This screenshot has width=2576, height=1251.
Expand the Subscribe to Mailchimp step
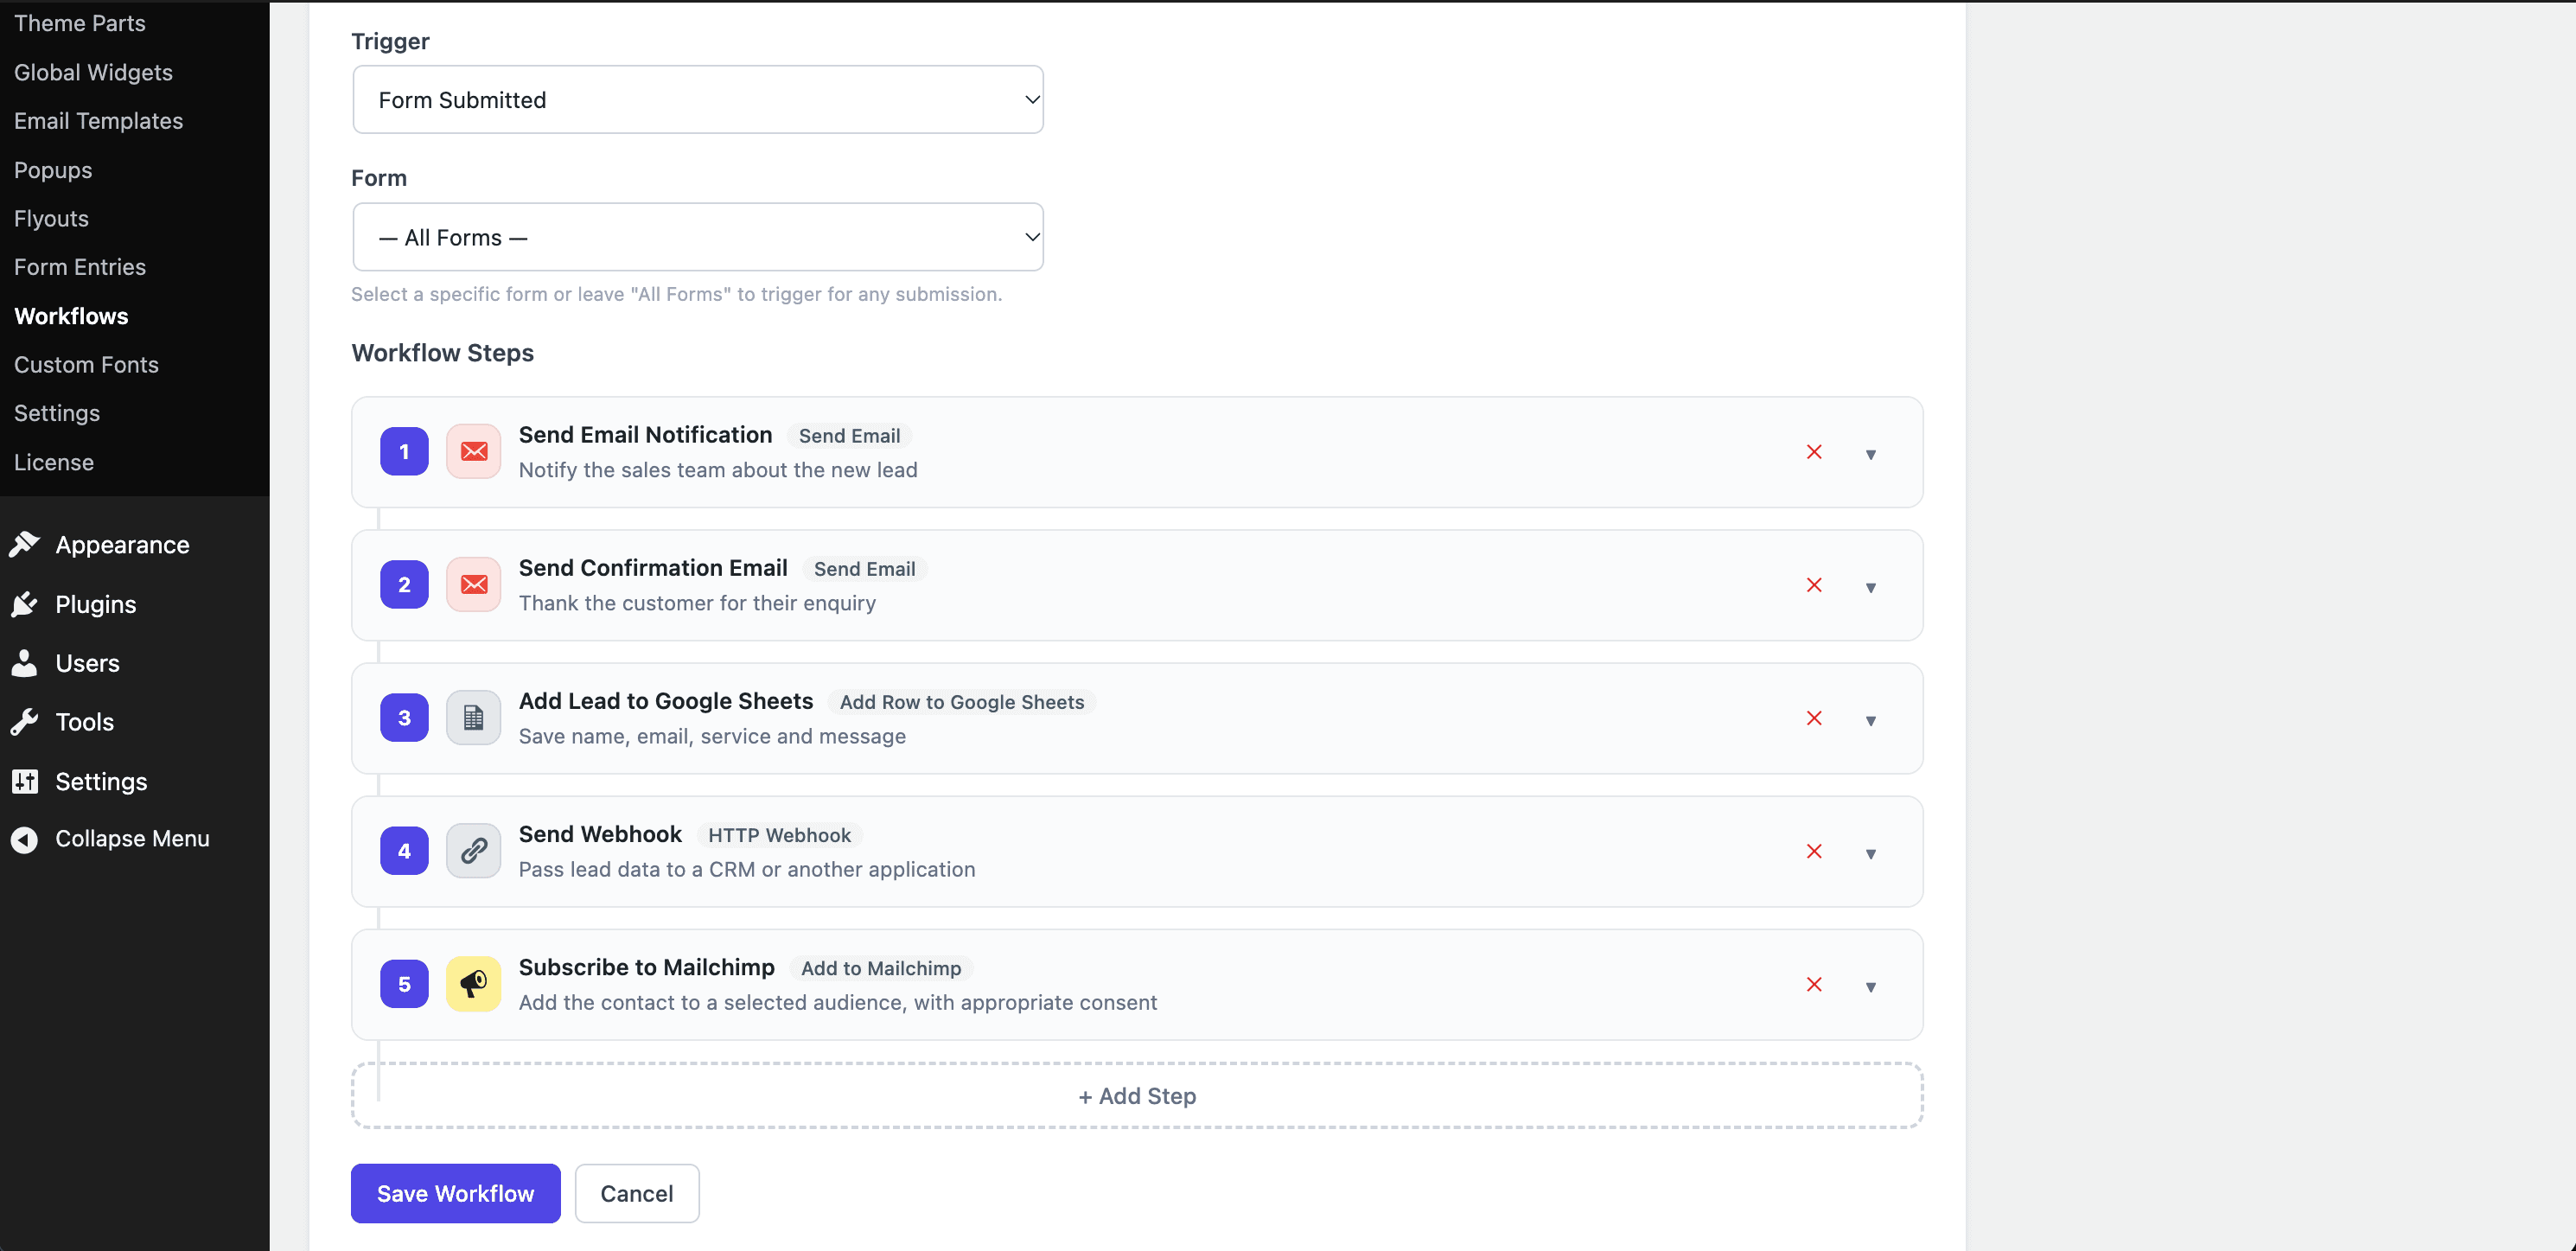tap(1870, 986)
